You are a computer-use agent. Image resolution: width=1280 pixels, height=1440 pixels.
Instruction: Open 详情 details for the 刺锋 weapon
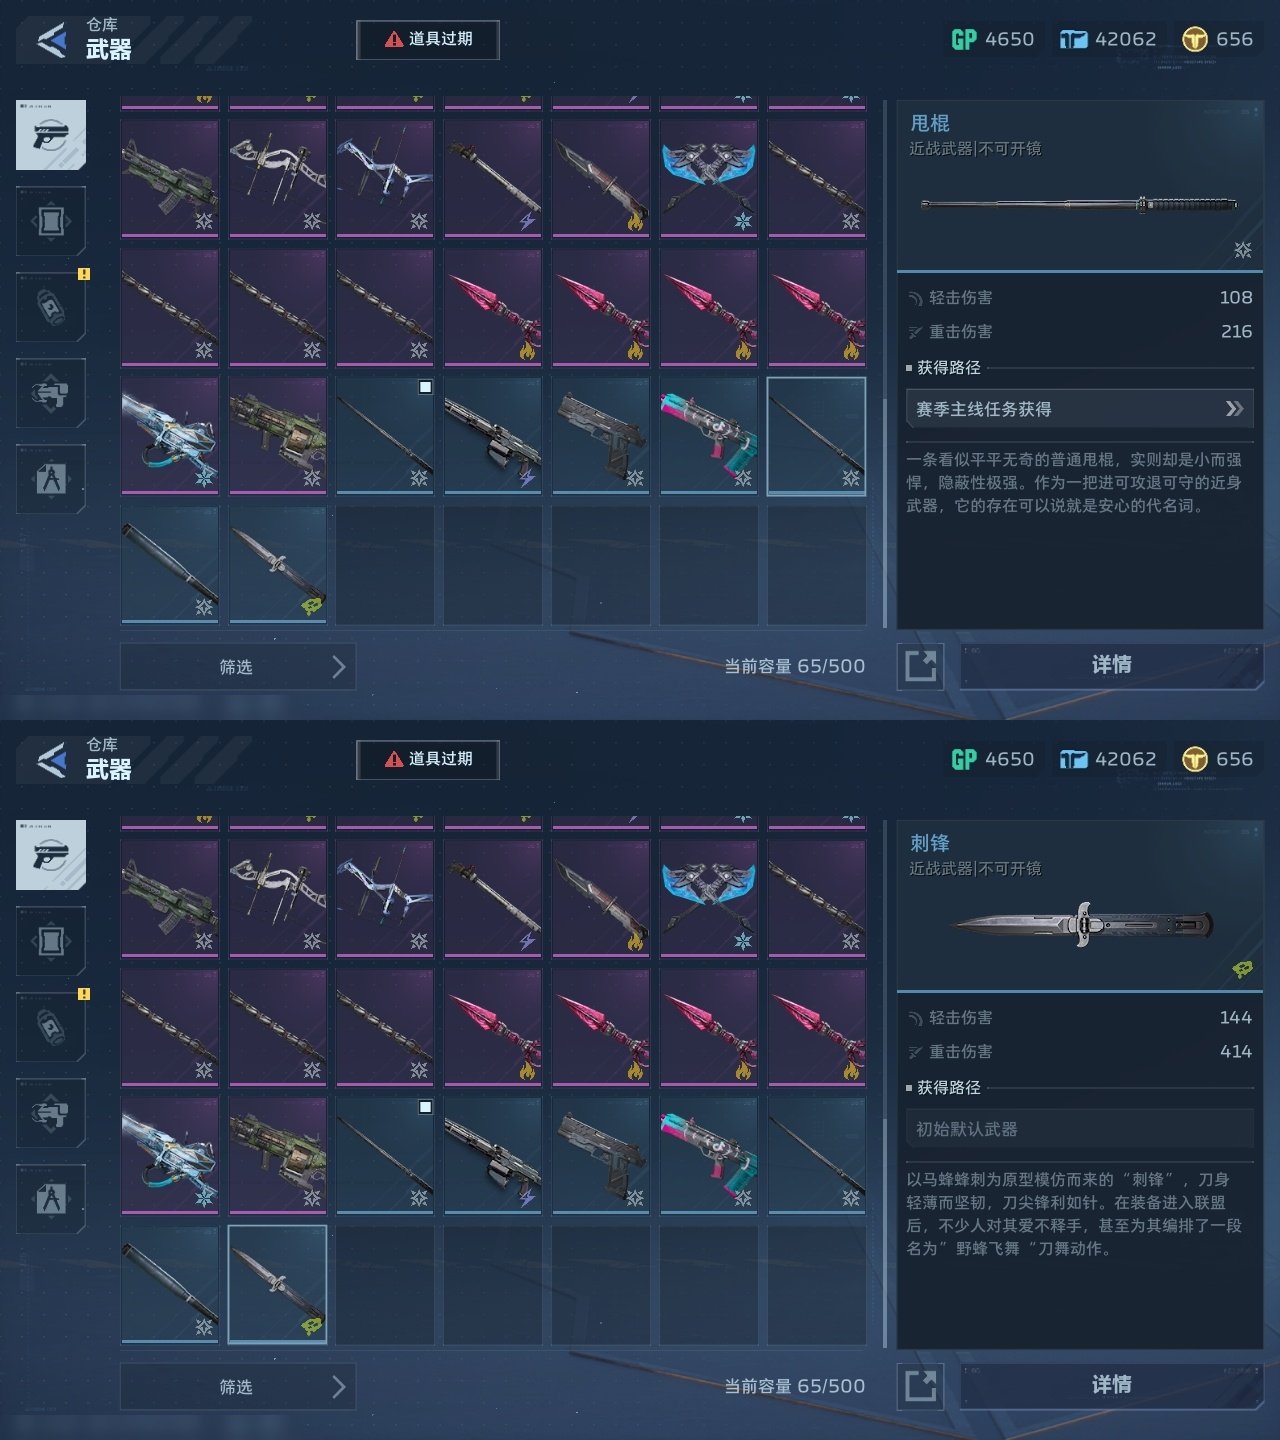[1111, 1385]
